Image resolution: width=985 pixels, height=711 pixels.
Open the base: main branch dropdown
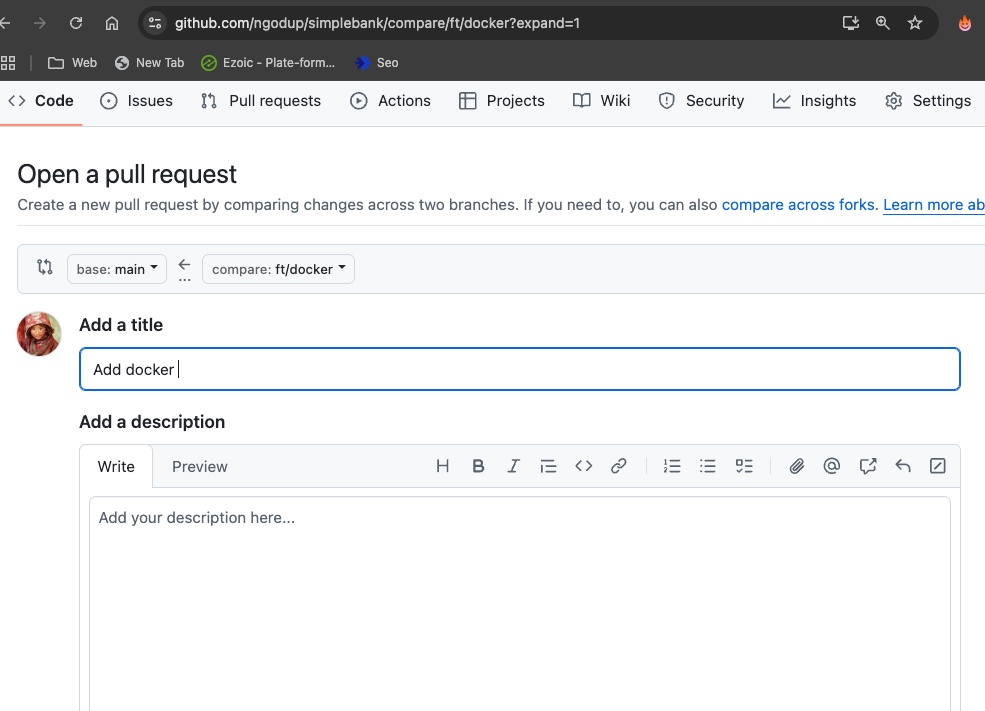point(117,269)
